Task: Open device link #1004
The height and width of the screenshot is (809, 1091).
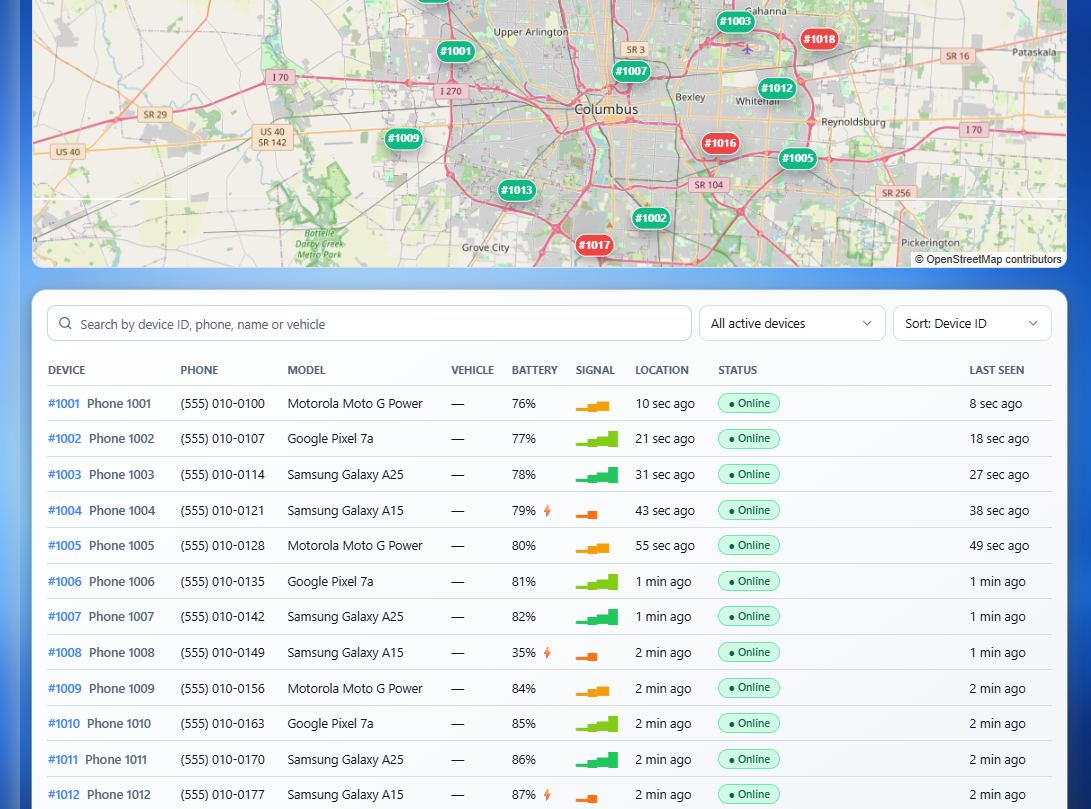Action: 65,511
